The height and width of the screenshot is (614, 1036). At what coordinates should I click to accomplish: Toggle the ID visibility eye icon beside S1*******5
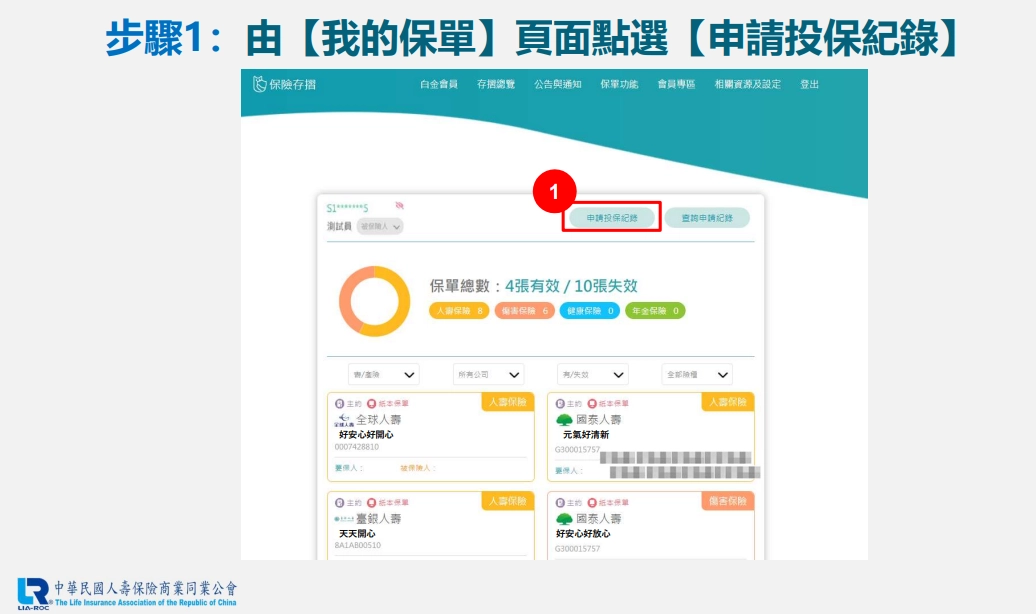(x=400, y=206)
